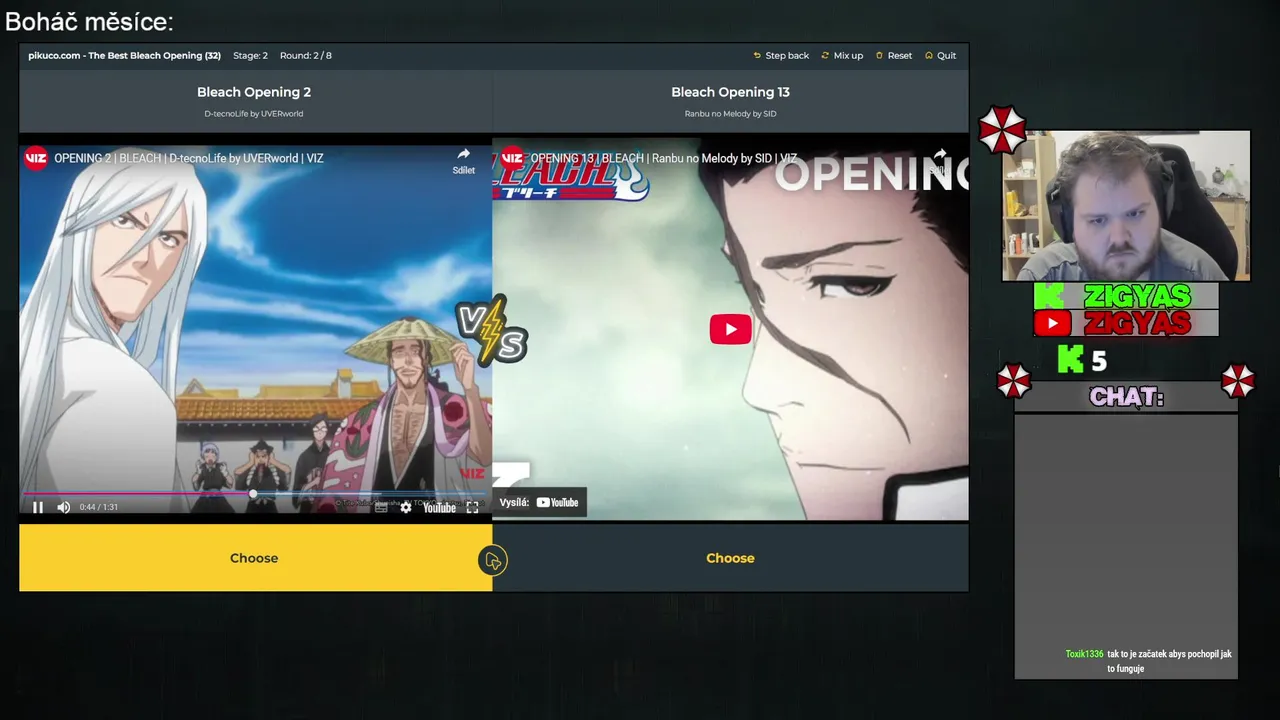The width and height of the screenshot is (1280, 720).
Task: Click the Sdílet share icon on left video
Action: (x=463, y=160)
